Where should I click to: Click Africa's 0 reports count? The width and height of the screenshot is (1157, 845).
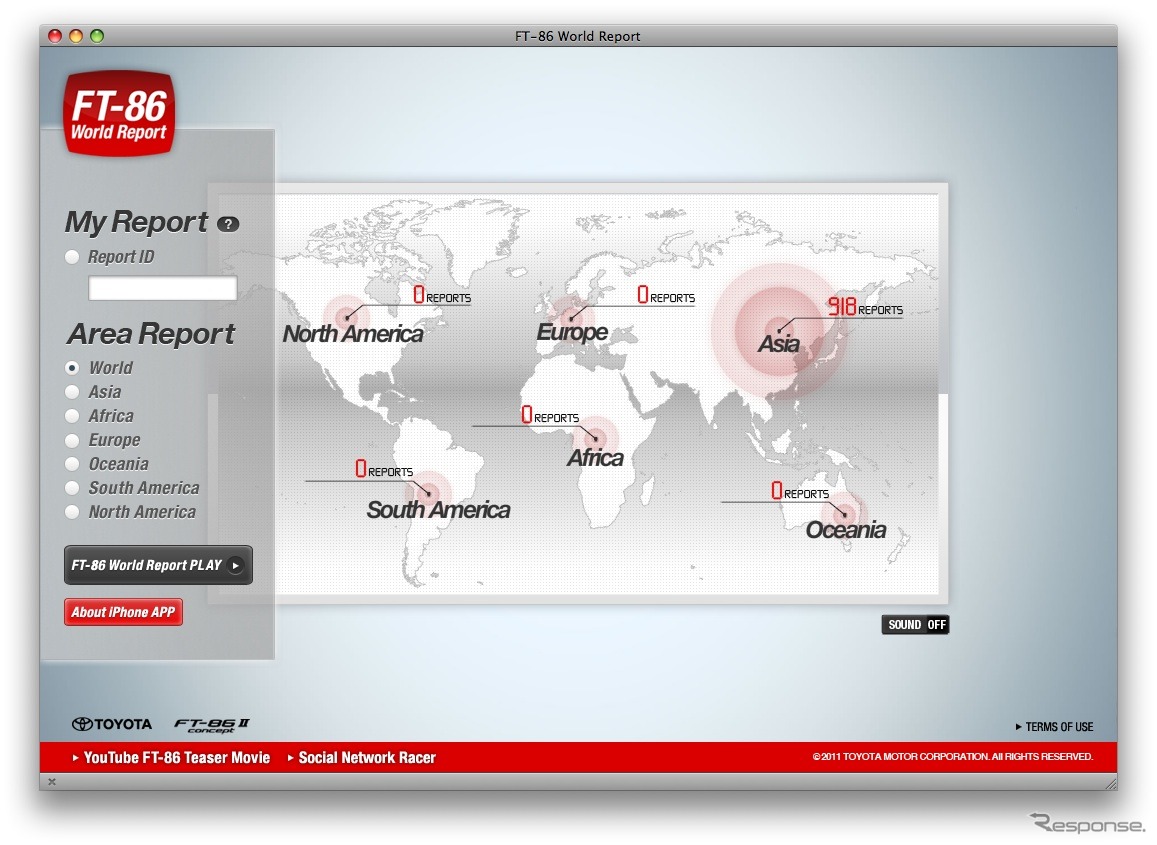[x=550, y=415]
